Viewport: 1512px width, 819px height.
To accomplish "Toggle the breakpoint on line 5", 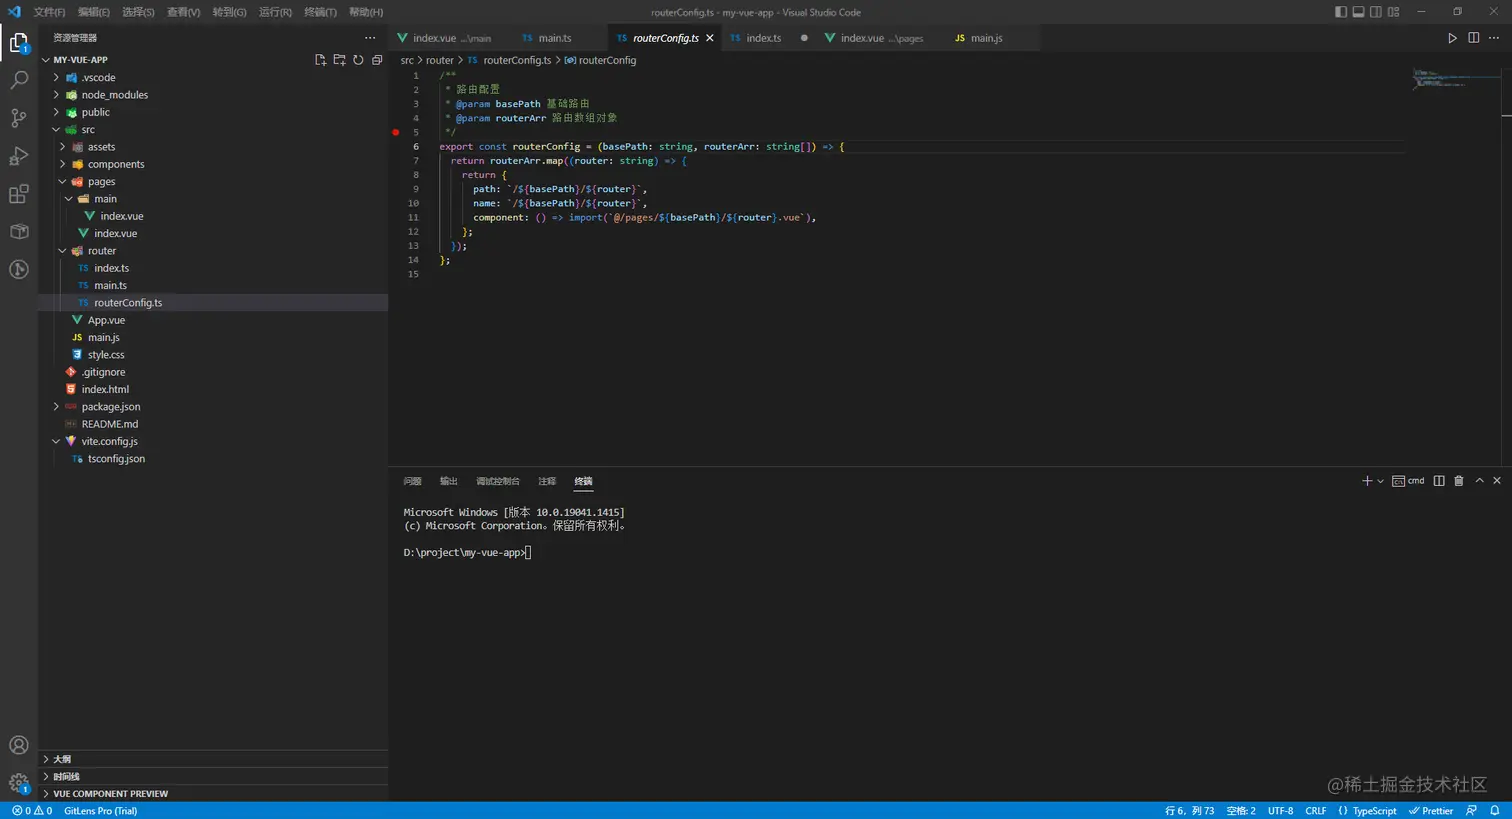I will point(396,132).
